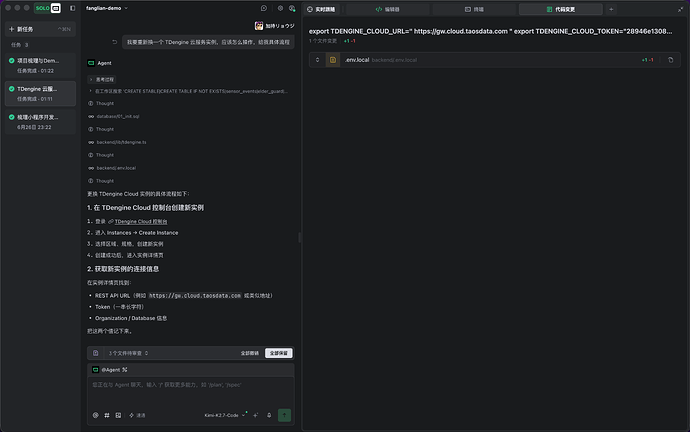
Task: Click the notification bell icon in chat box
Action: 269,415
